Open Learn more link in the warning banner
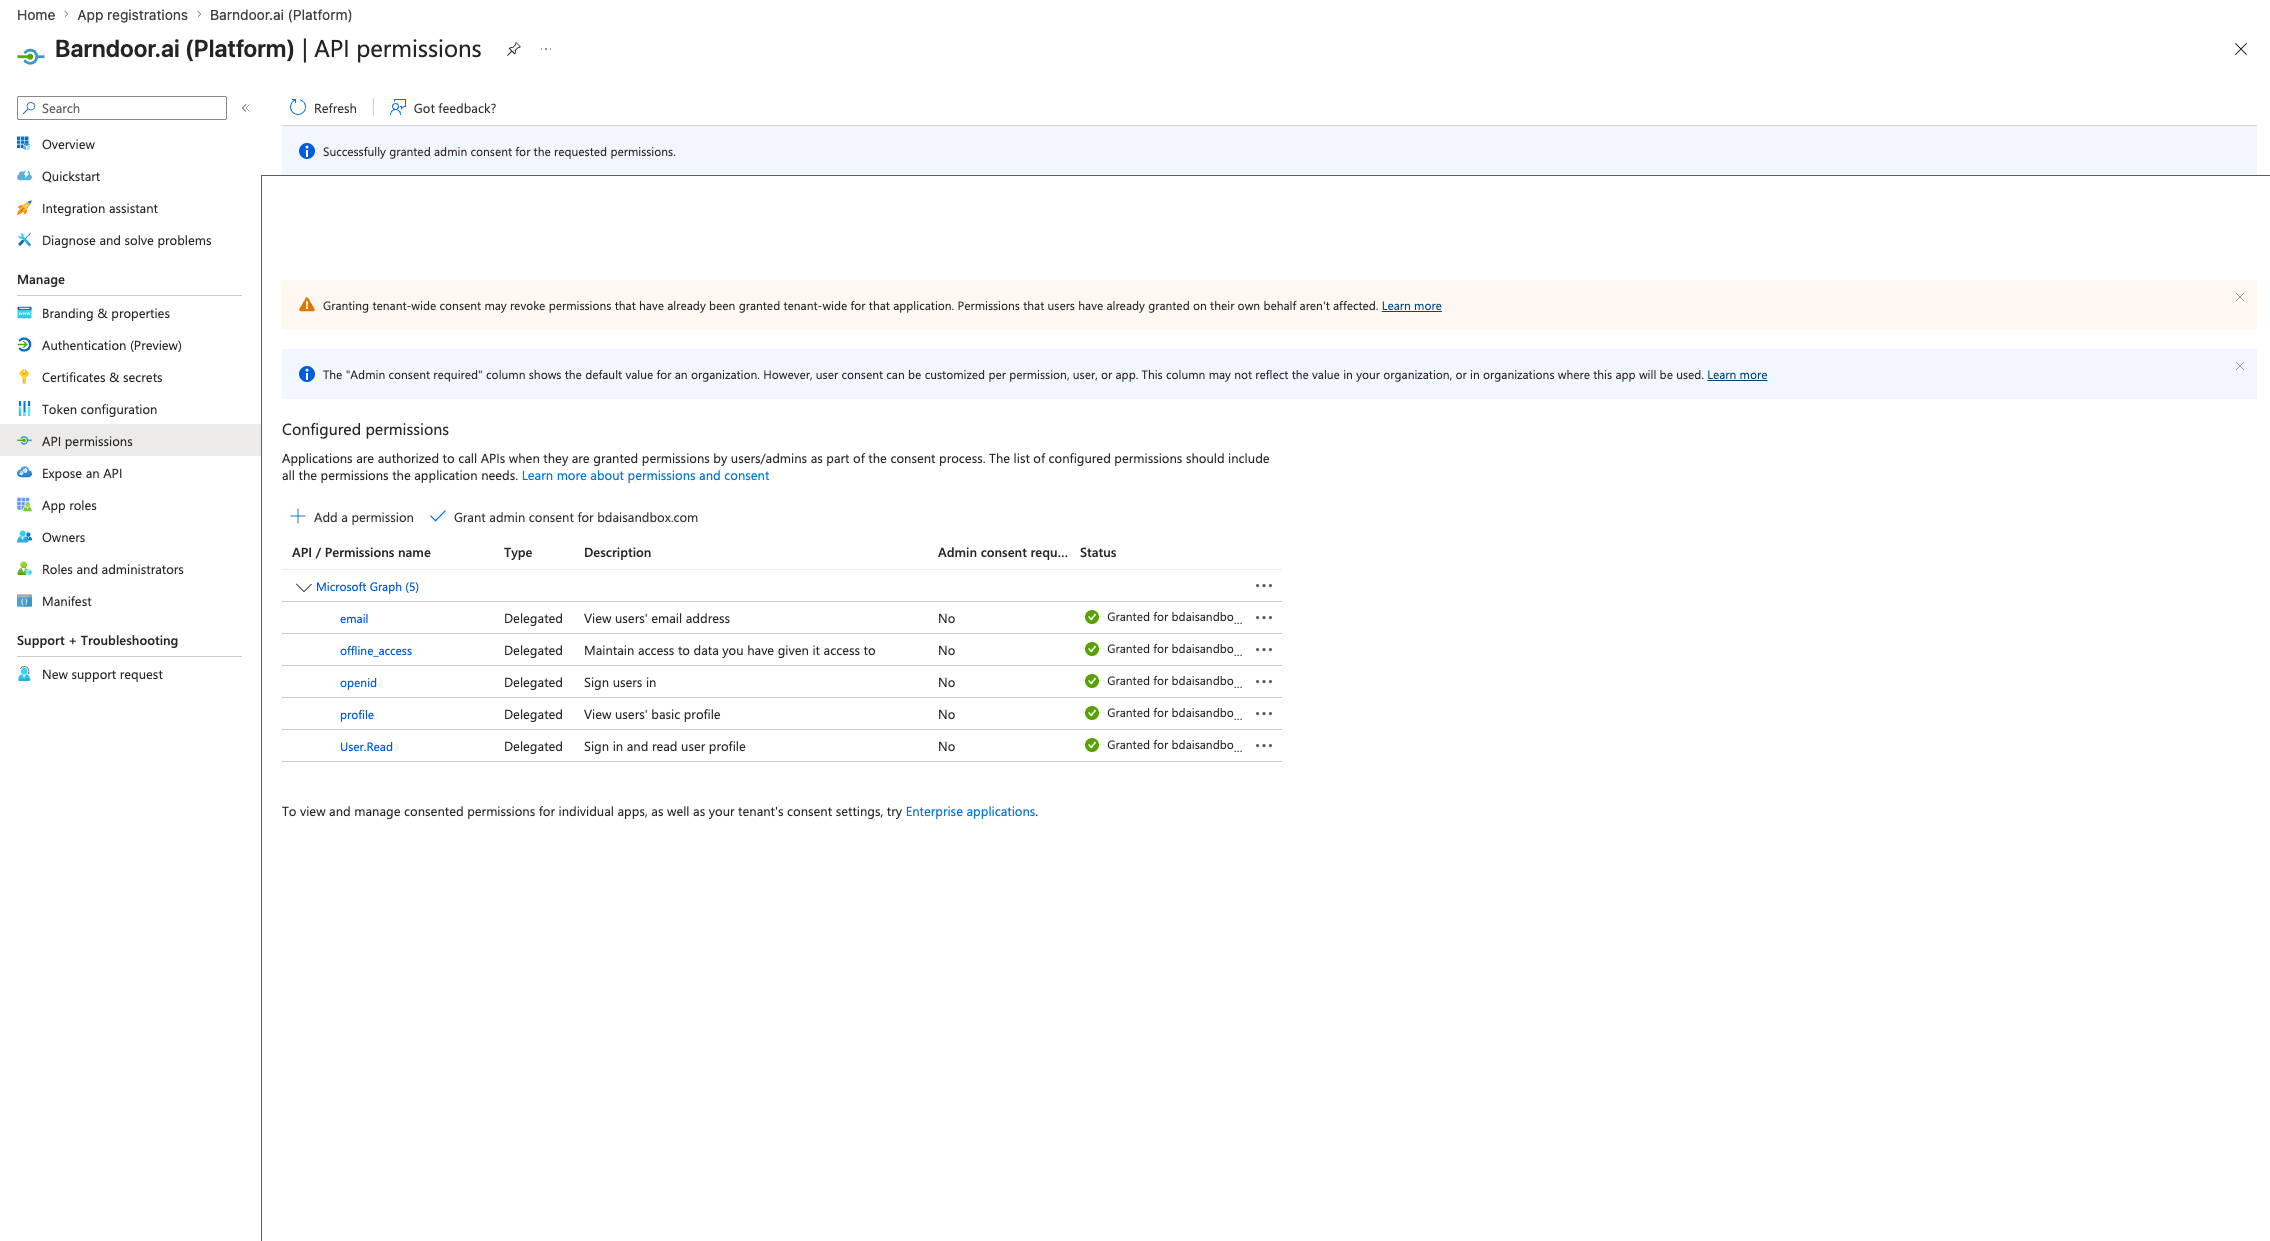 pyautogui.click(x=1411, y=306)
